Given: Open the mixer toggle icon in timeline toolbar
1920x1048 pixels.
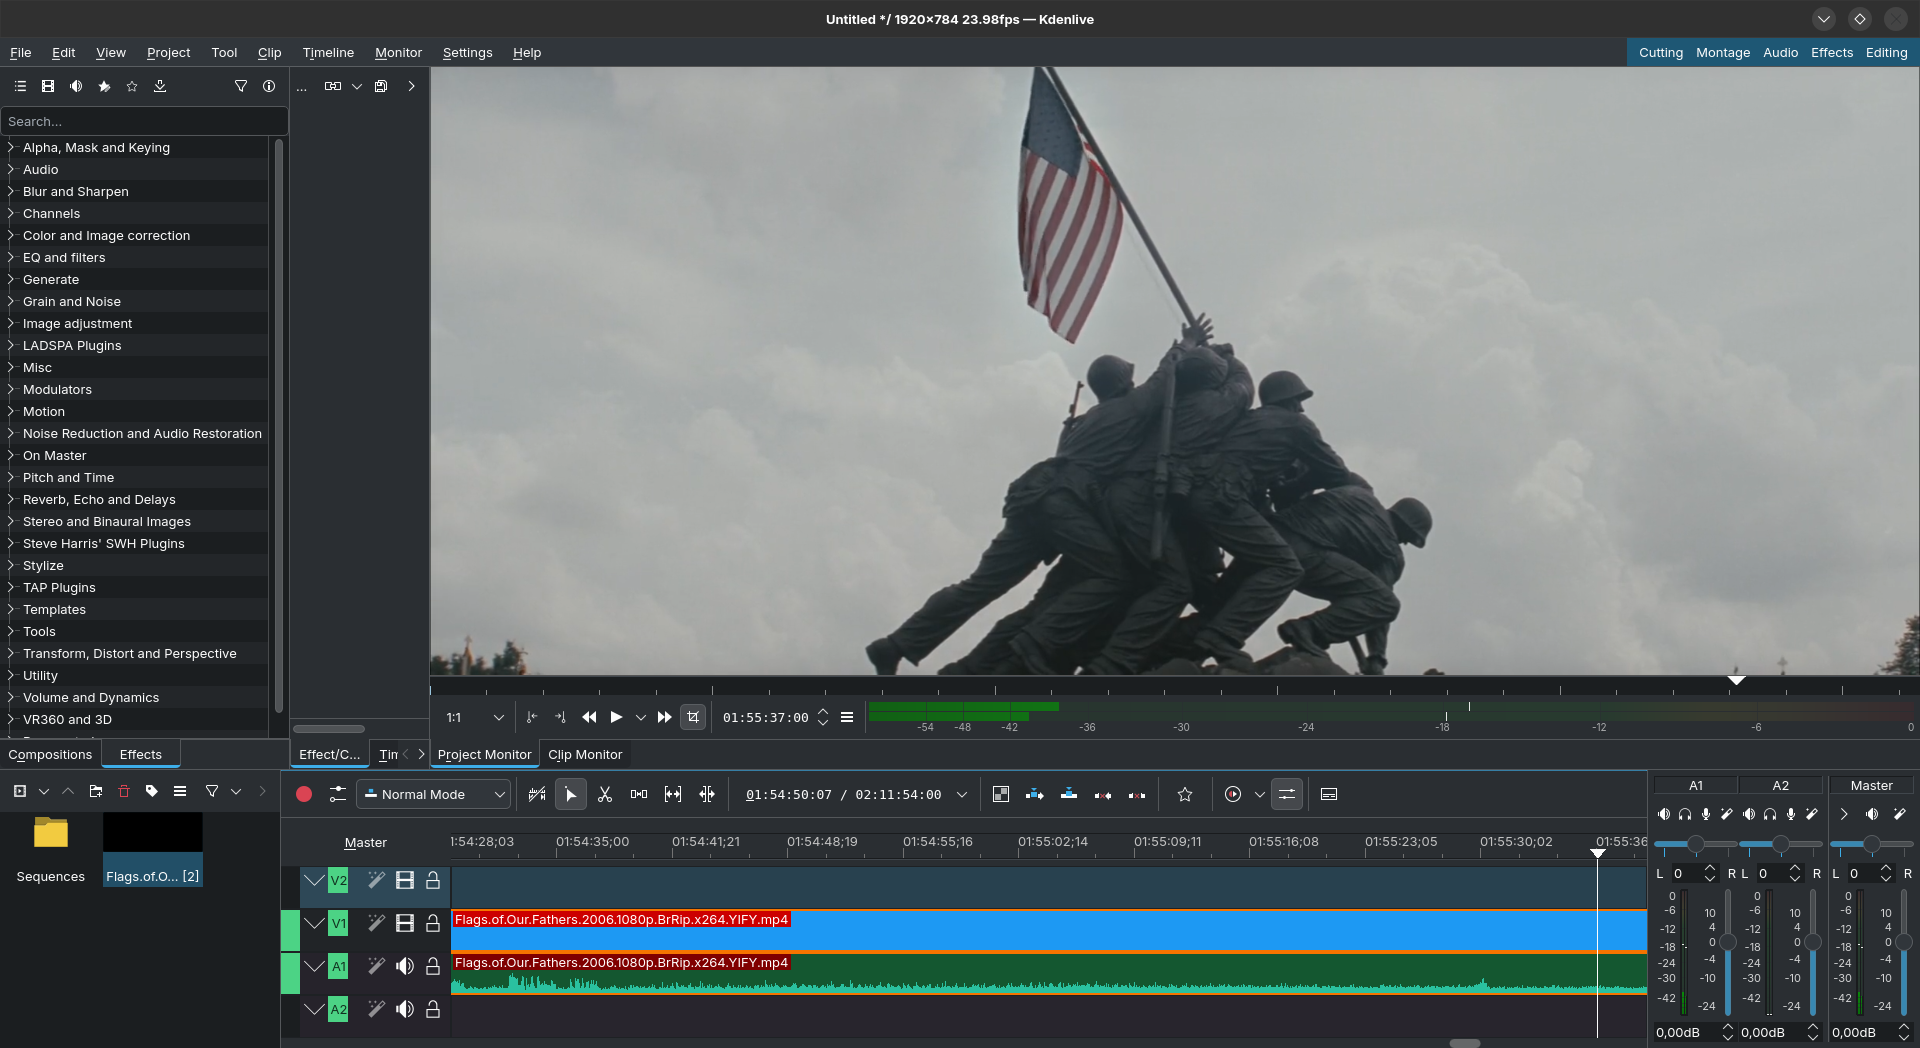Looking at the screenshot, I should pyautogui.click(x=1287, y=794).
